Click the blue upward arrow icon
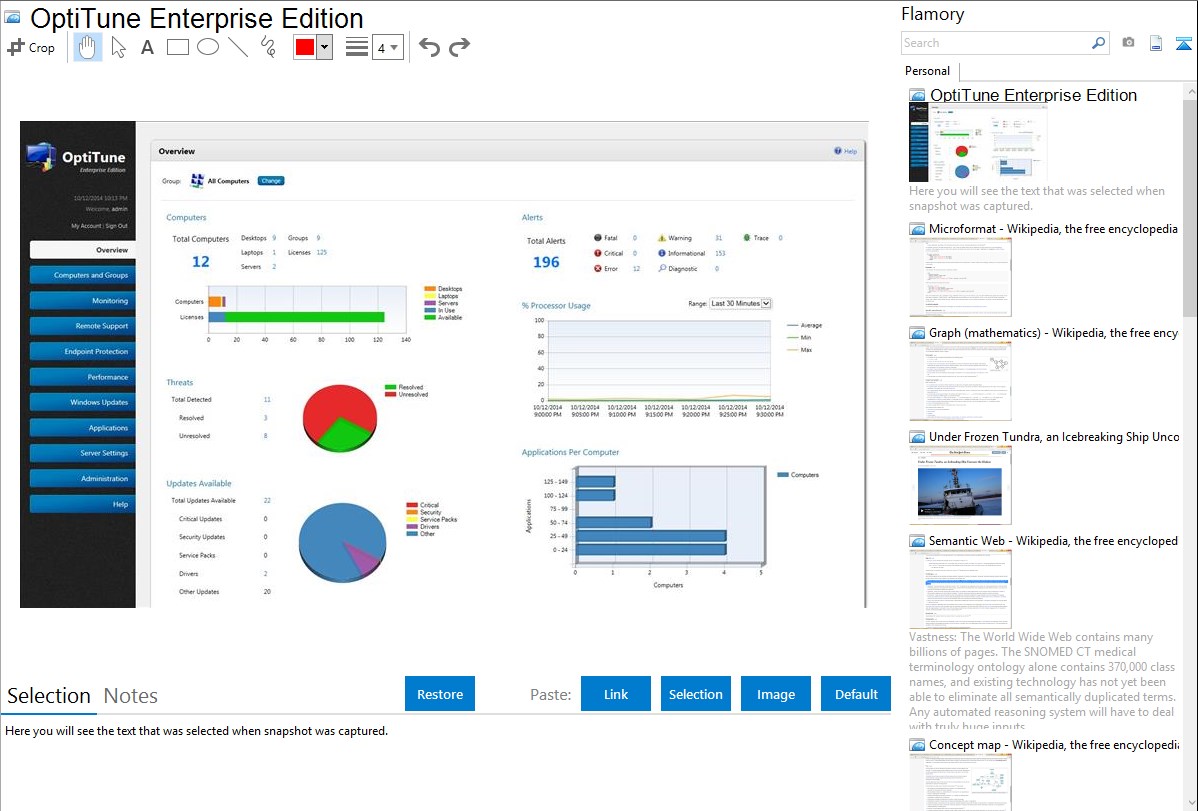The height and width of the screenshot is (811, 1198). click(x=1183, y=44)
